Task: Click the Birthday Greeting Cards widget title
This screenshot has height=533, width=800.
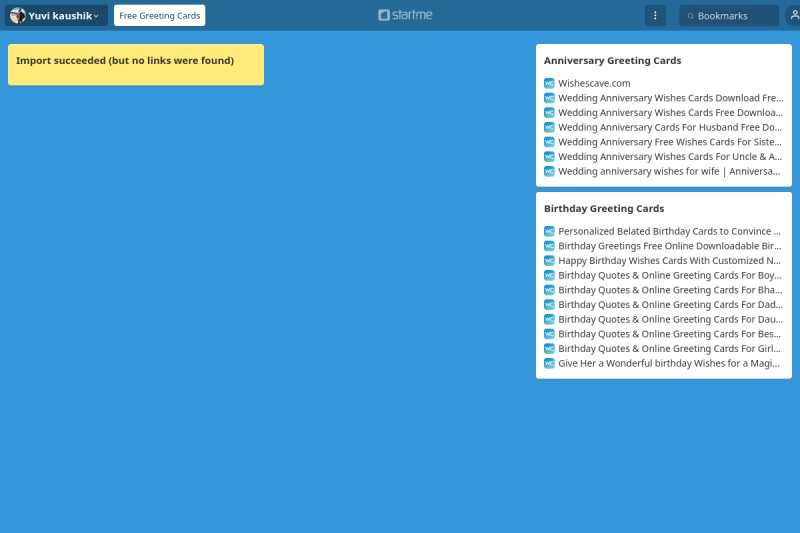Action: 604,209
